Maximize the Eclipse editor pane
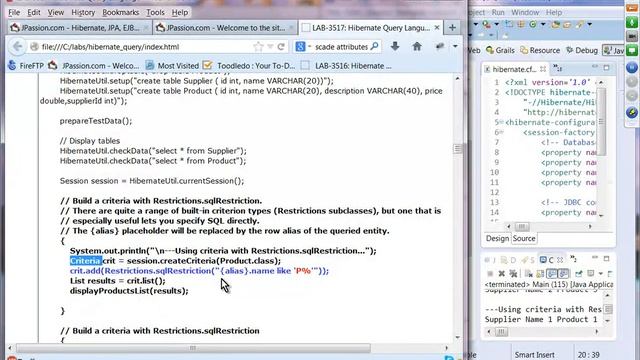This screenshot has width=640, height=360. click(607, 67)
